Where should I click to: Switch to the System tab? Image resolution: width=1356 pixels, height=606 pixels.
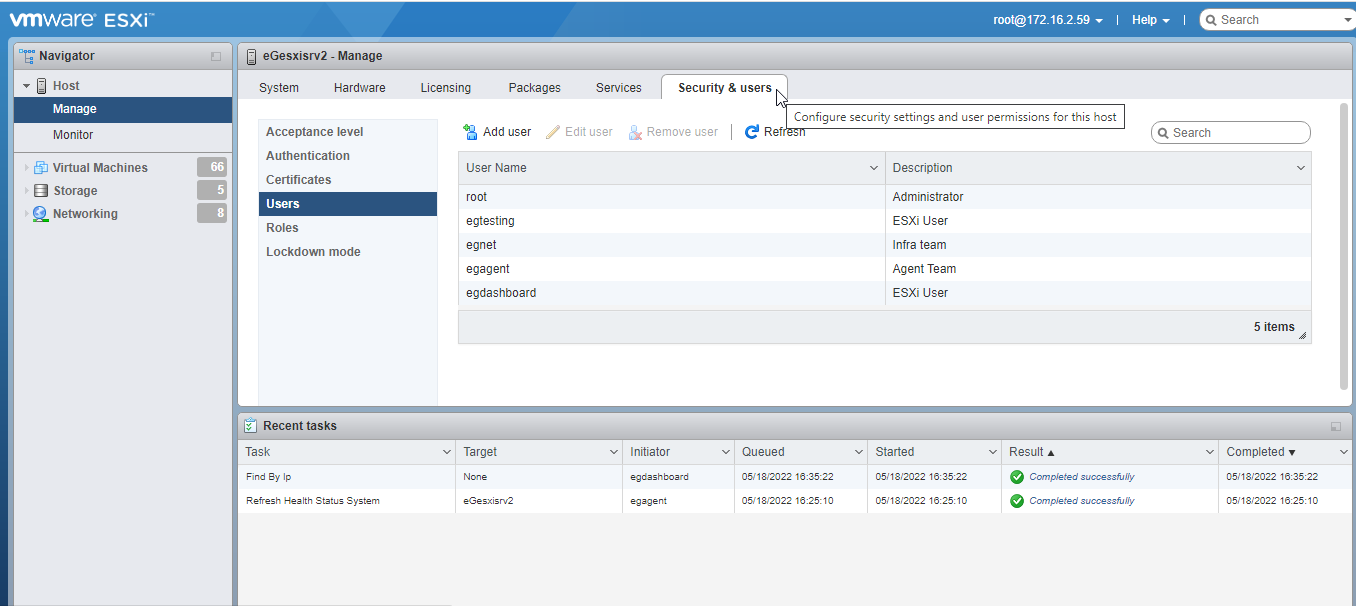coord(279,88)
